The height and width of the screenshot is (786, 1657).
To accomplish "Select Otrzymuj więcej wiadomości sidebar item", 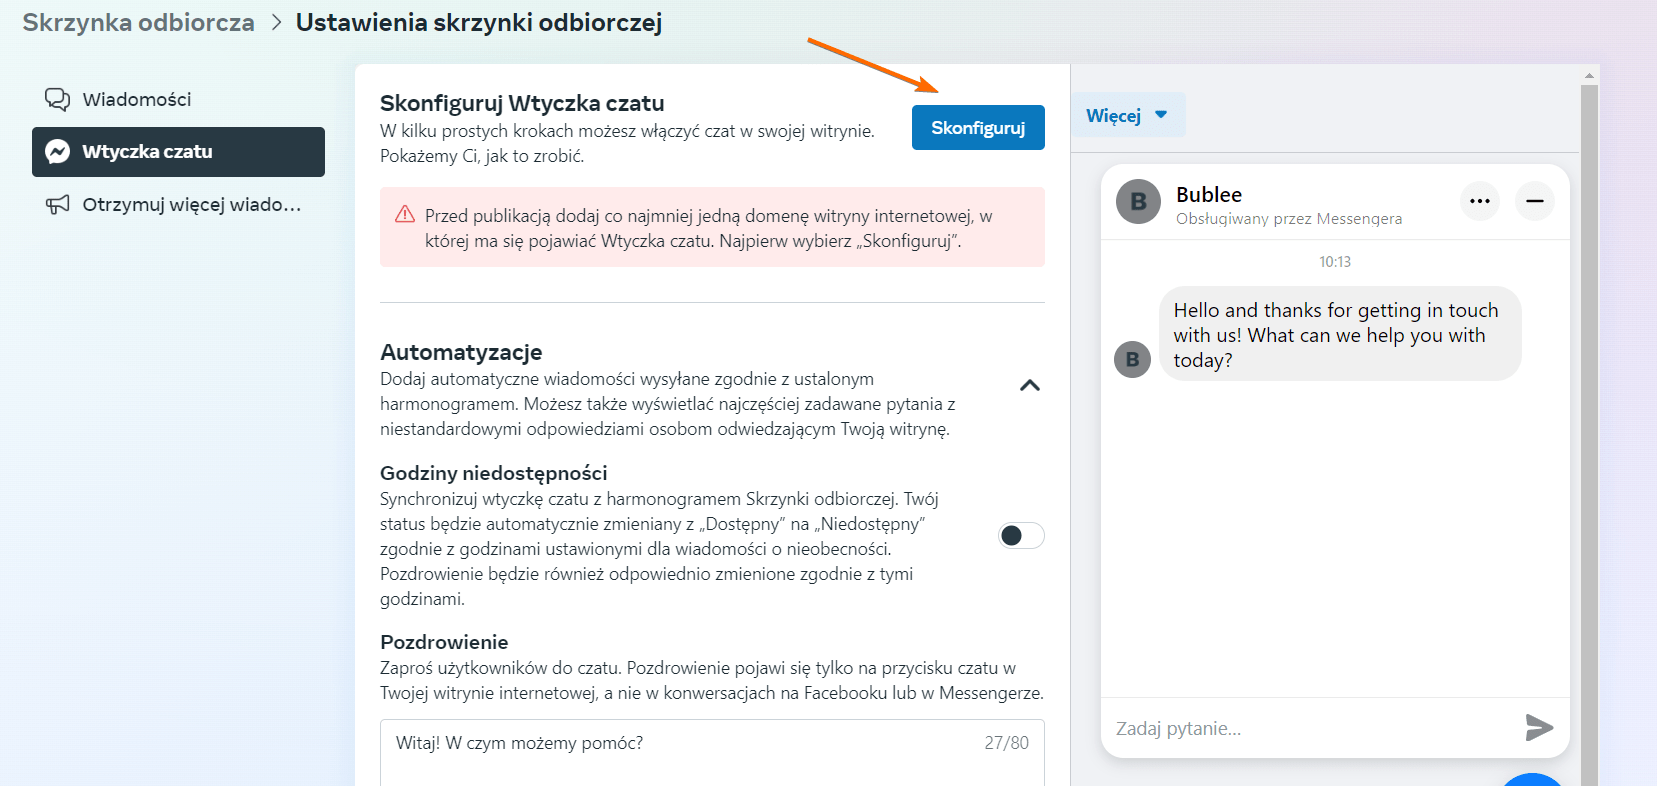I will point(190,205).
